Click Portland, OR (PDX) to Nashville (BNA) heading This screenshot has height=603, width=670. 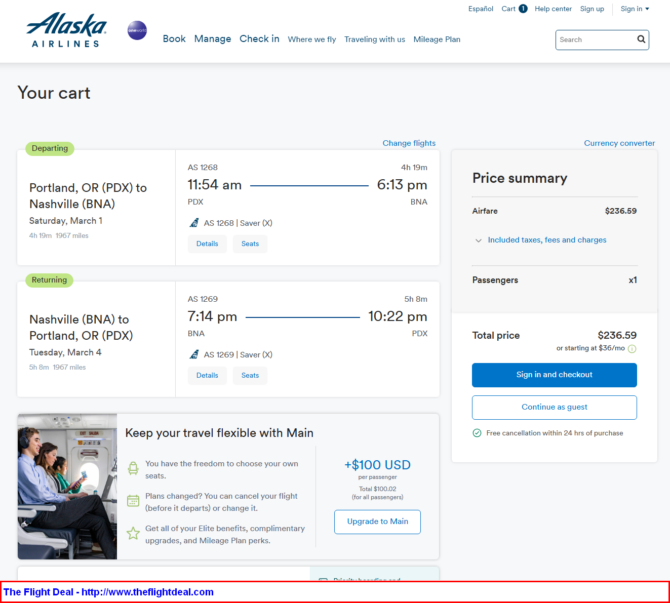click(88, 196)
